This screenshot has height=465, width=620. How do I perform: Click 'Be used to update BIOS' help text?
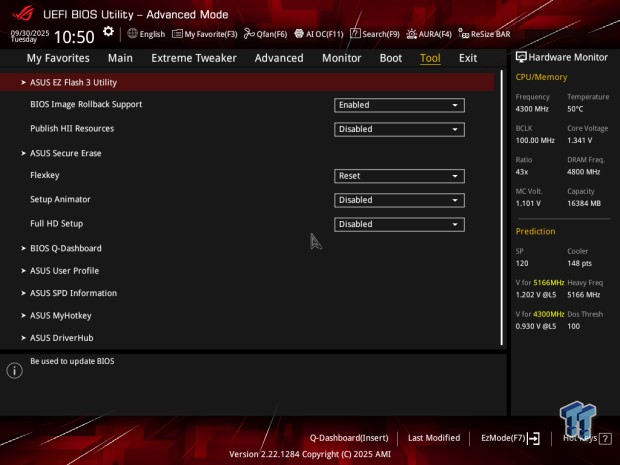pyautogui.click(x=72, y=361)
